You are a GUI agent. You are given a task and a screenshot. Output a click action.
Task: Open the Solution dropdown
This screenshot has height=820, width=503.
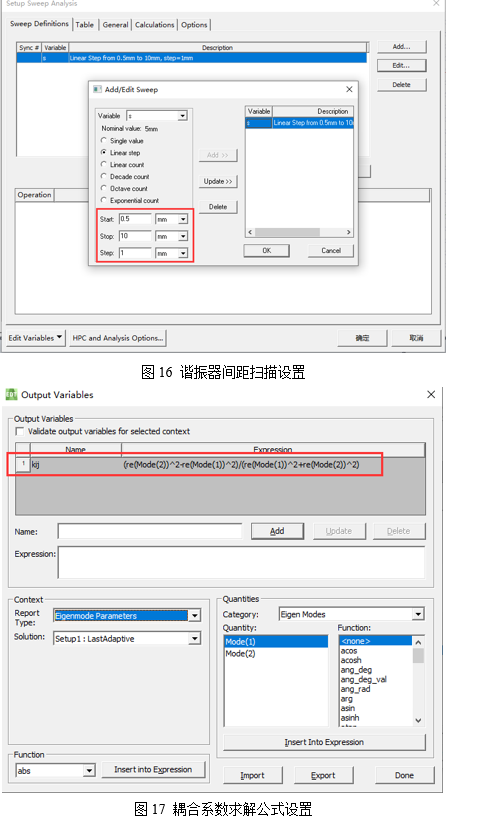pos(195,639)
